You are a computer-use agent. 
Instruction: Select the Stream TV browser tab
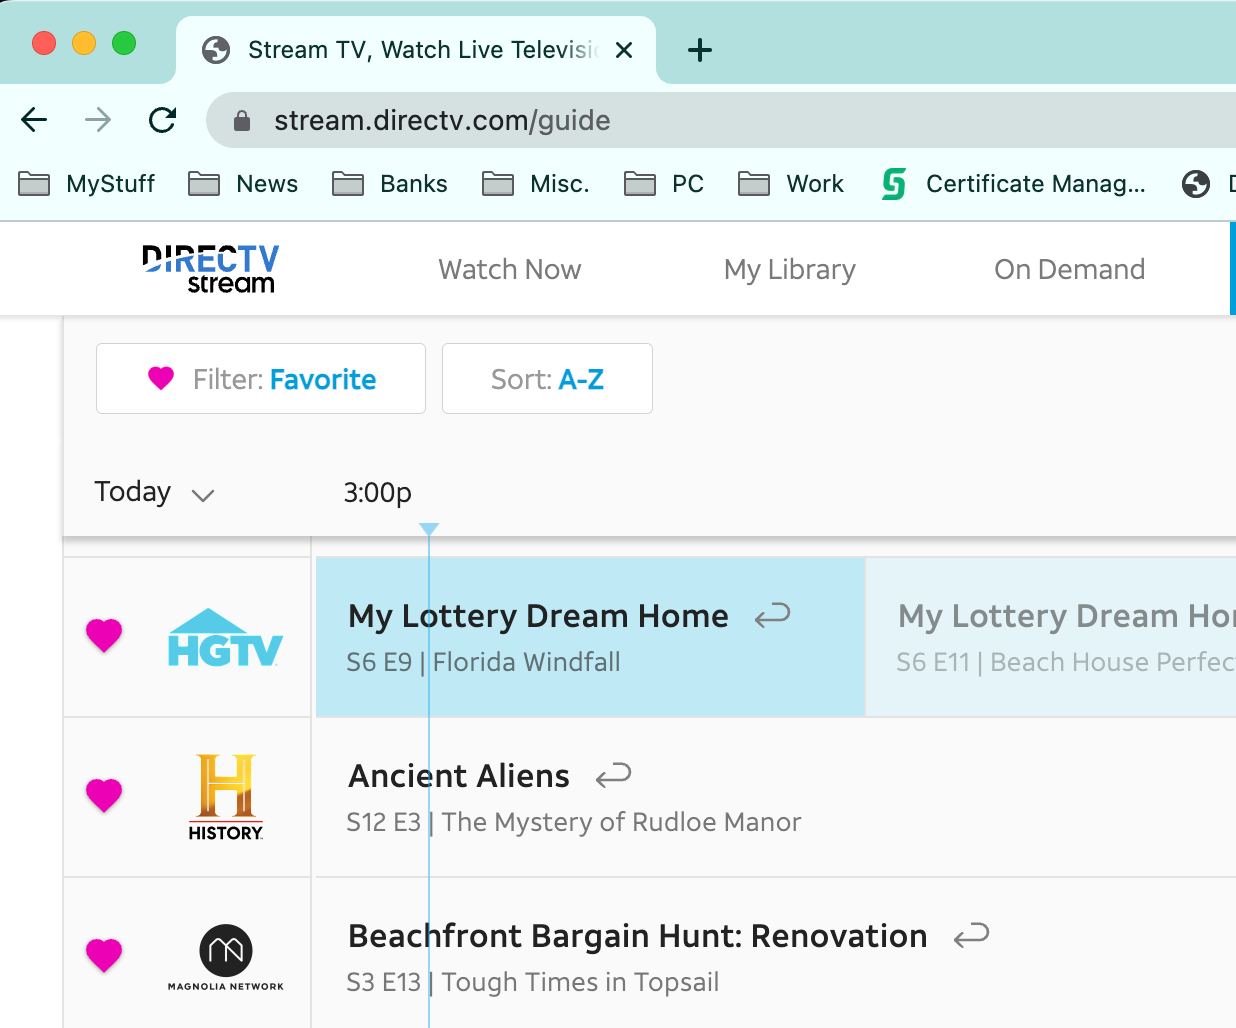pyautogui.click(x=416, y=50)
